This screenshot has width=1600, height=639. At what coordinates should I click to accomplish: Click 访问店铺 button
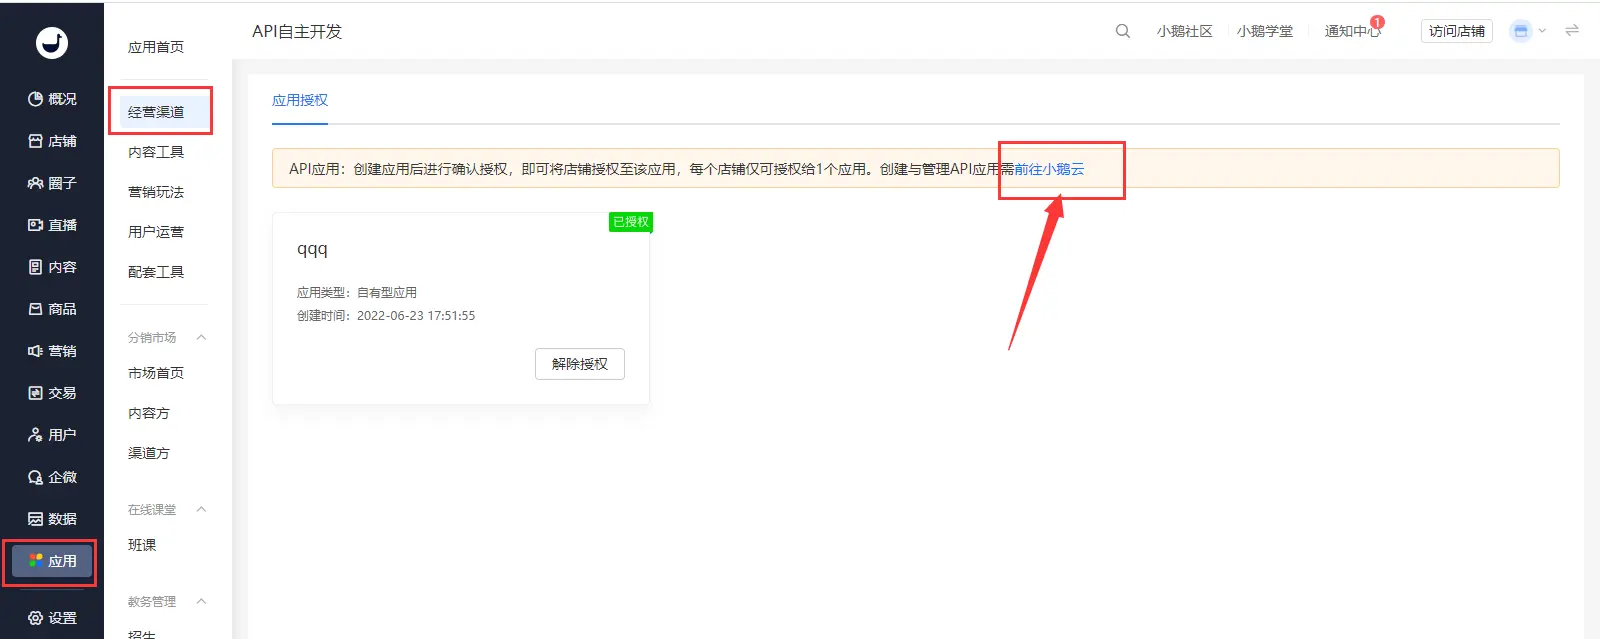coord(1457,31)
